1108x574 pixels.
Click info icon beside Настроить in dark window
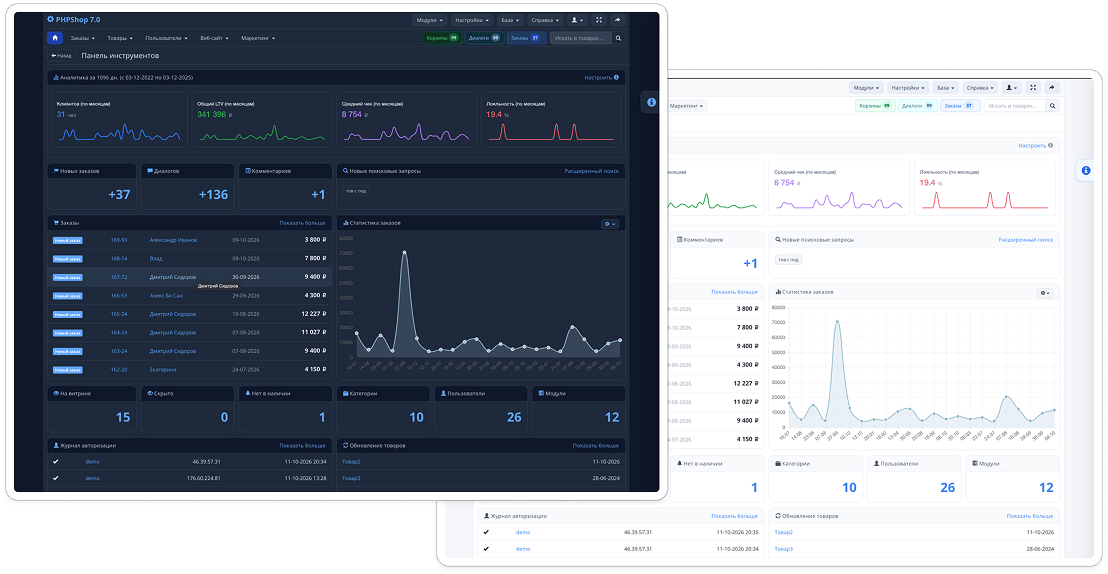[x=616, y=78]
